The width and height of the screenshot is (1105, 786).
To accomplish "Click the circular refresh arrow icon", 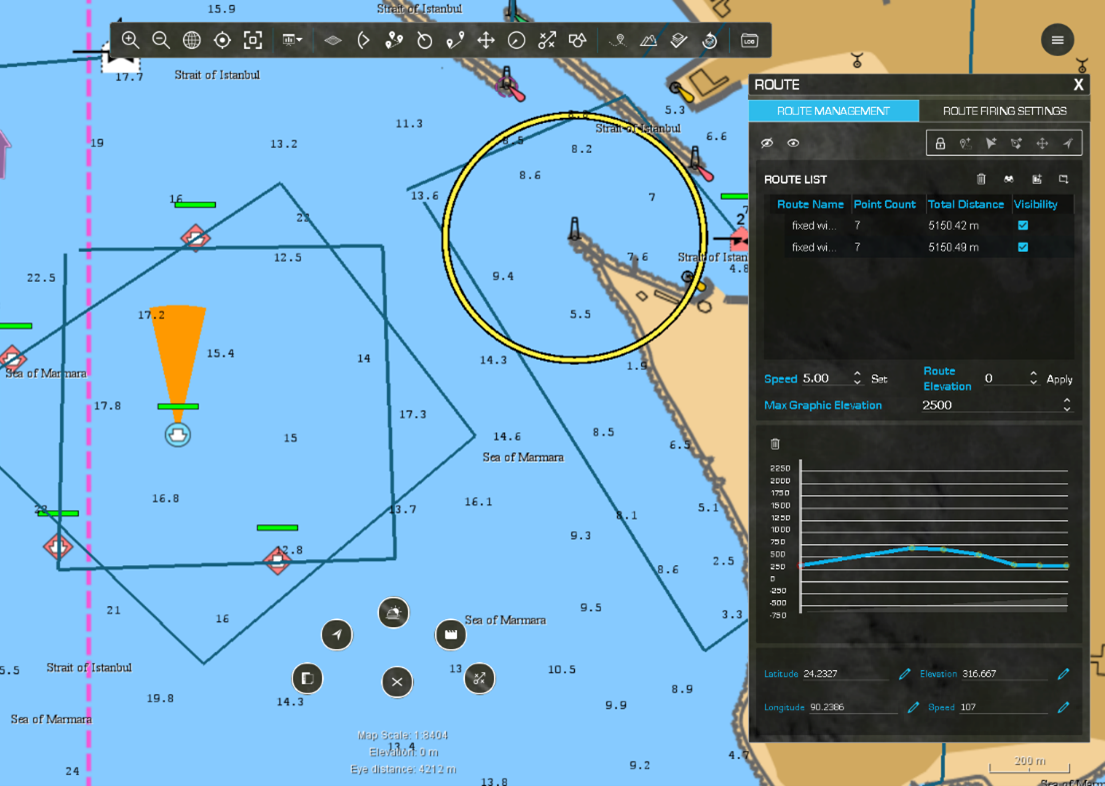I will pyautogui.click(x=710, y=40).
